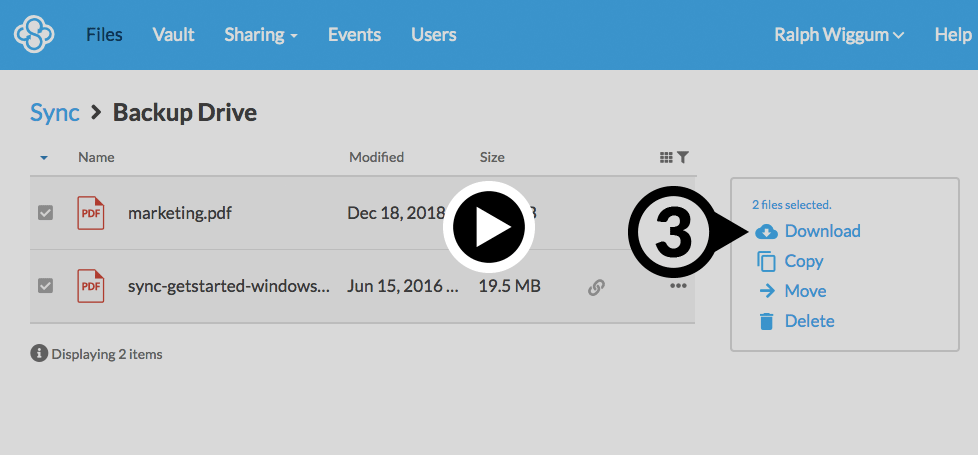This screenshot has width=978, height=455.
Task: Uncheck the sync-getstarted-windows checkbox
Action: (x=45, y=286)
